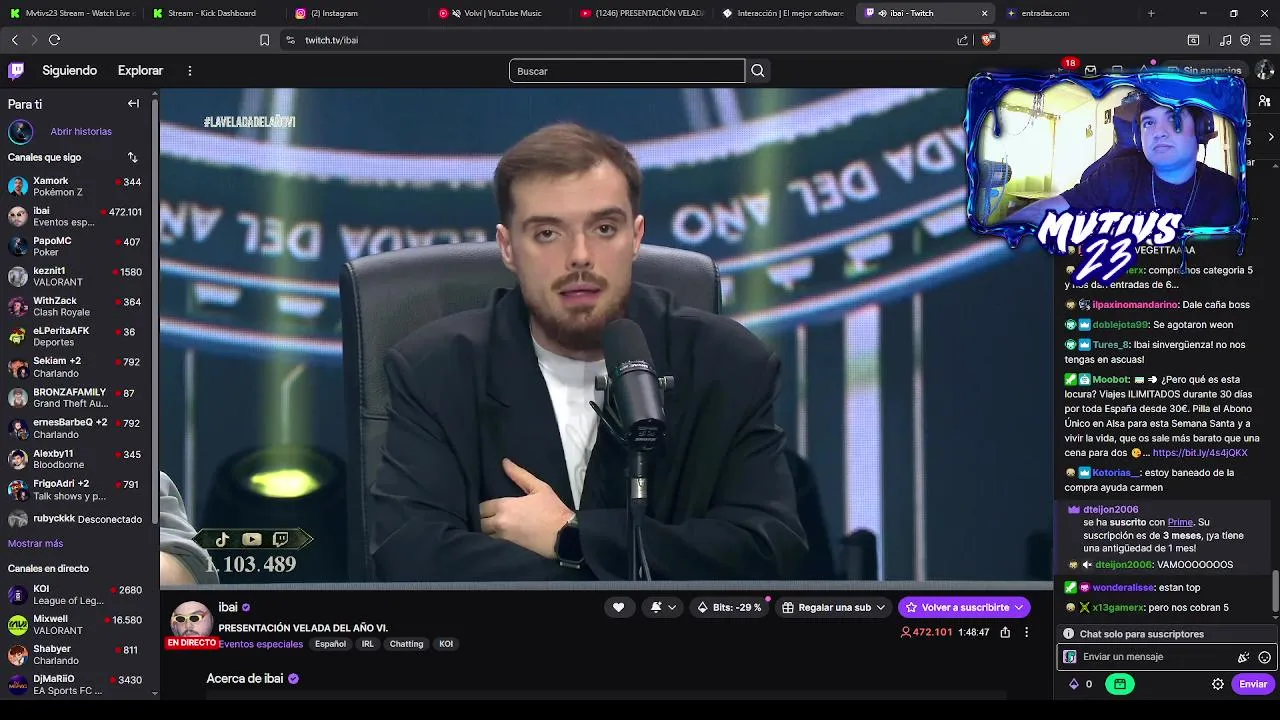This screenshot has height=720, width=1280.
Task: Click the follow heart button
Action: point(618,607)
